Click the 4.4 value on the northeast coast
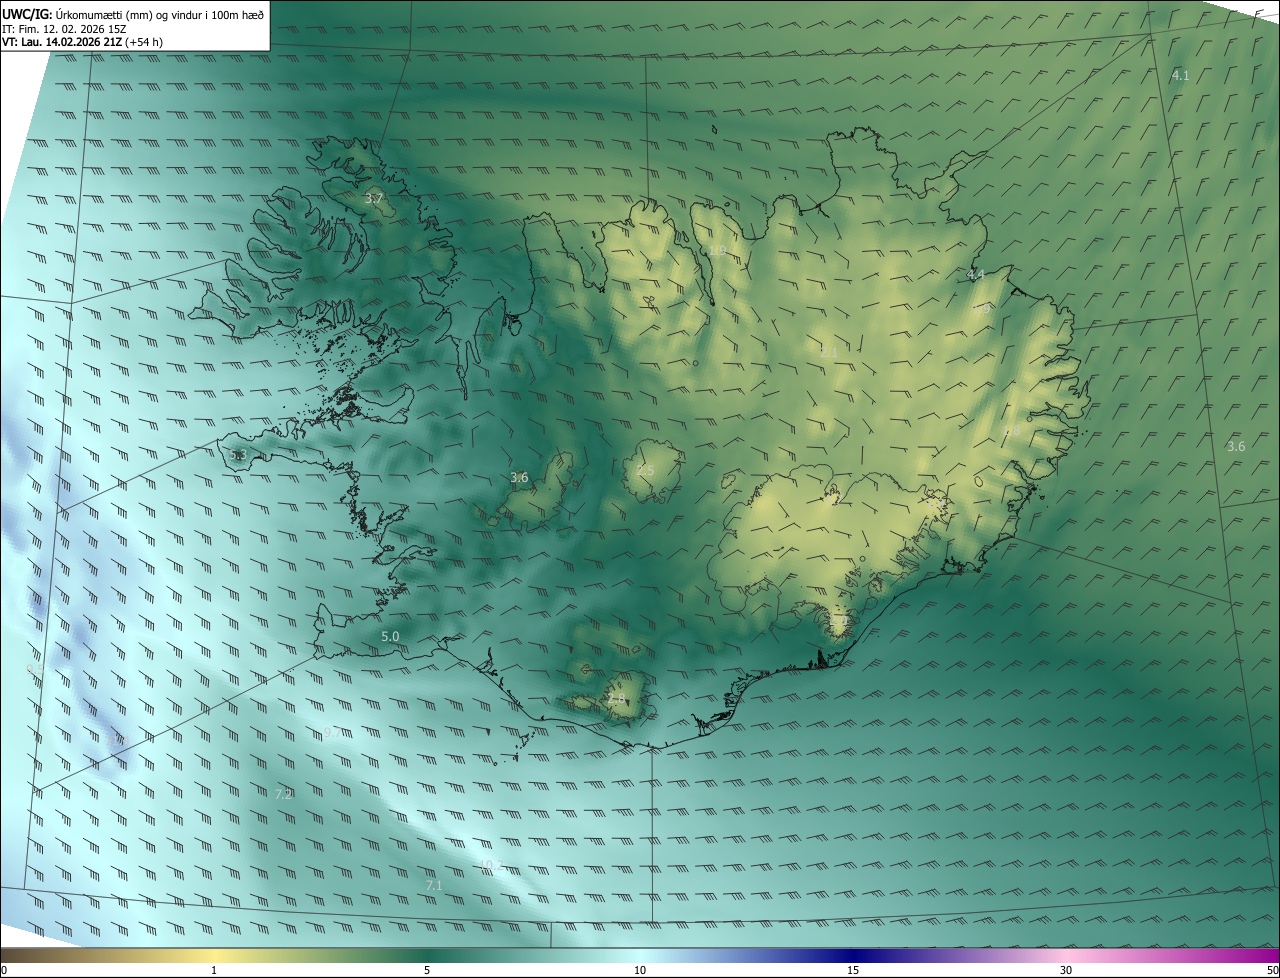 point(976,275)
